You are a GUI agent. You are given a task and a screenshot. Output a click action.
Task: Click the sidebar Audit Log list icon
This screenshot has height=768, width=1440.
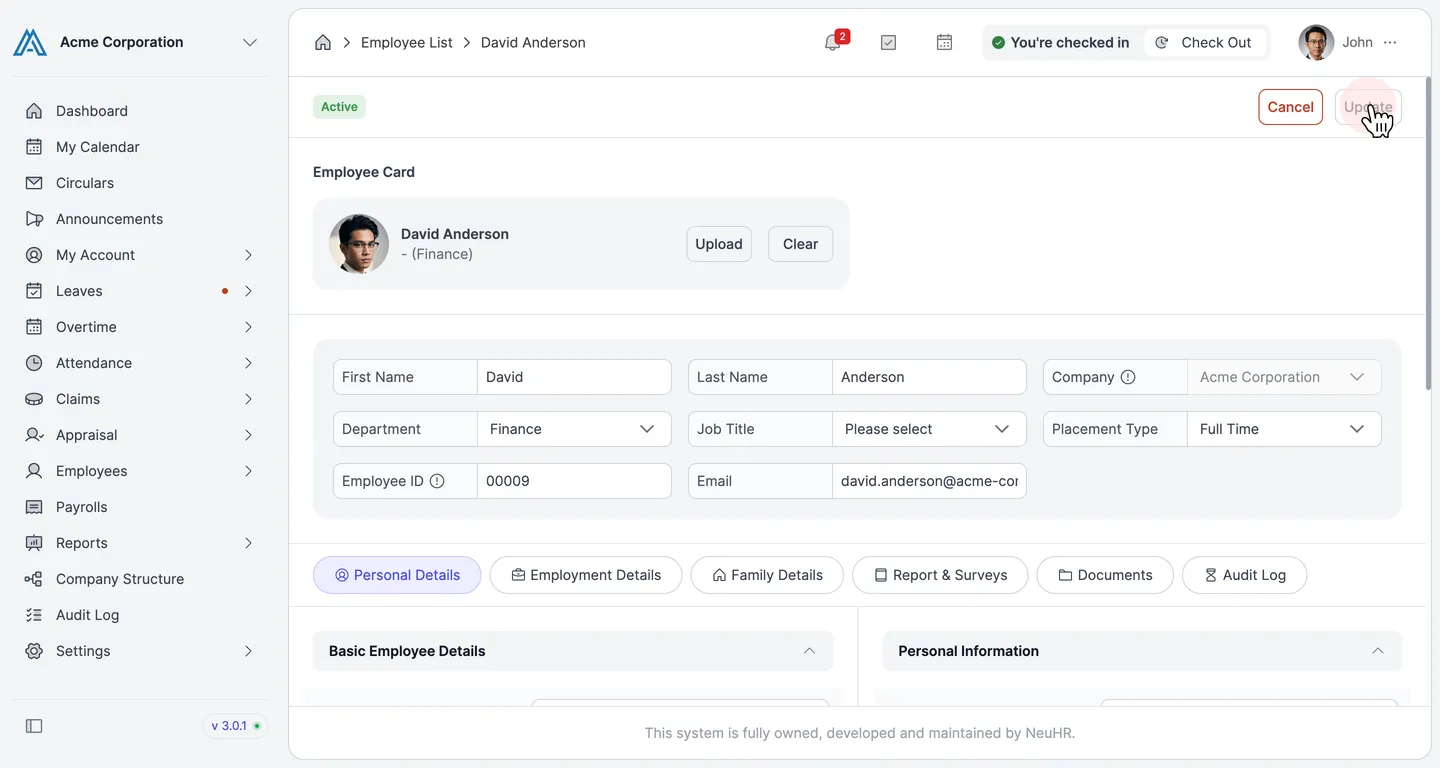[x=34, y=615]
